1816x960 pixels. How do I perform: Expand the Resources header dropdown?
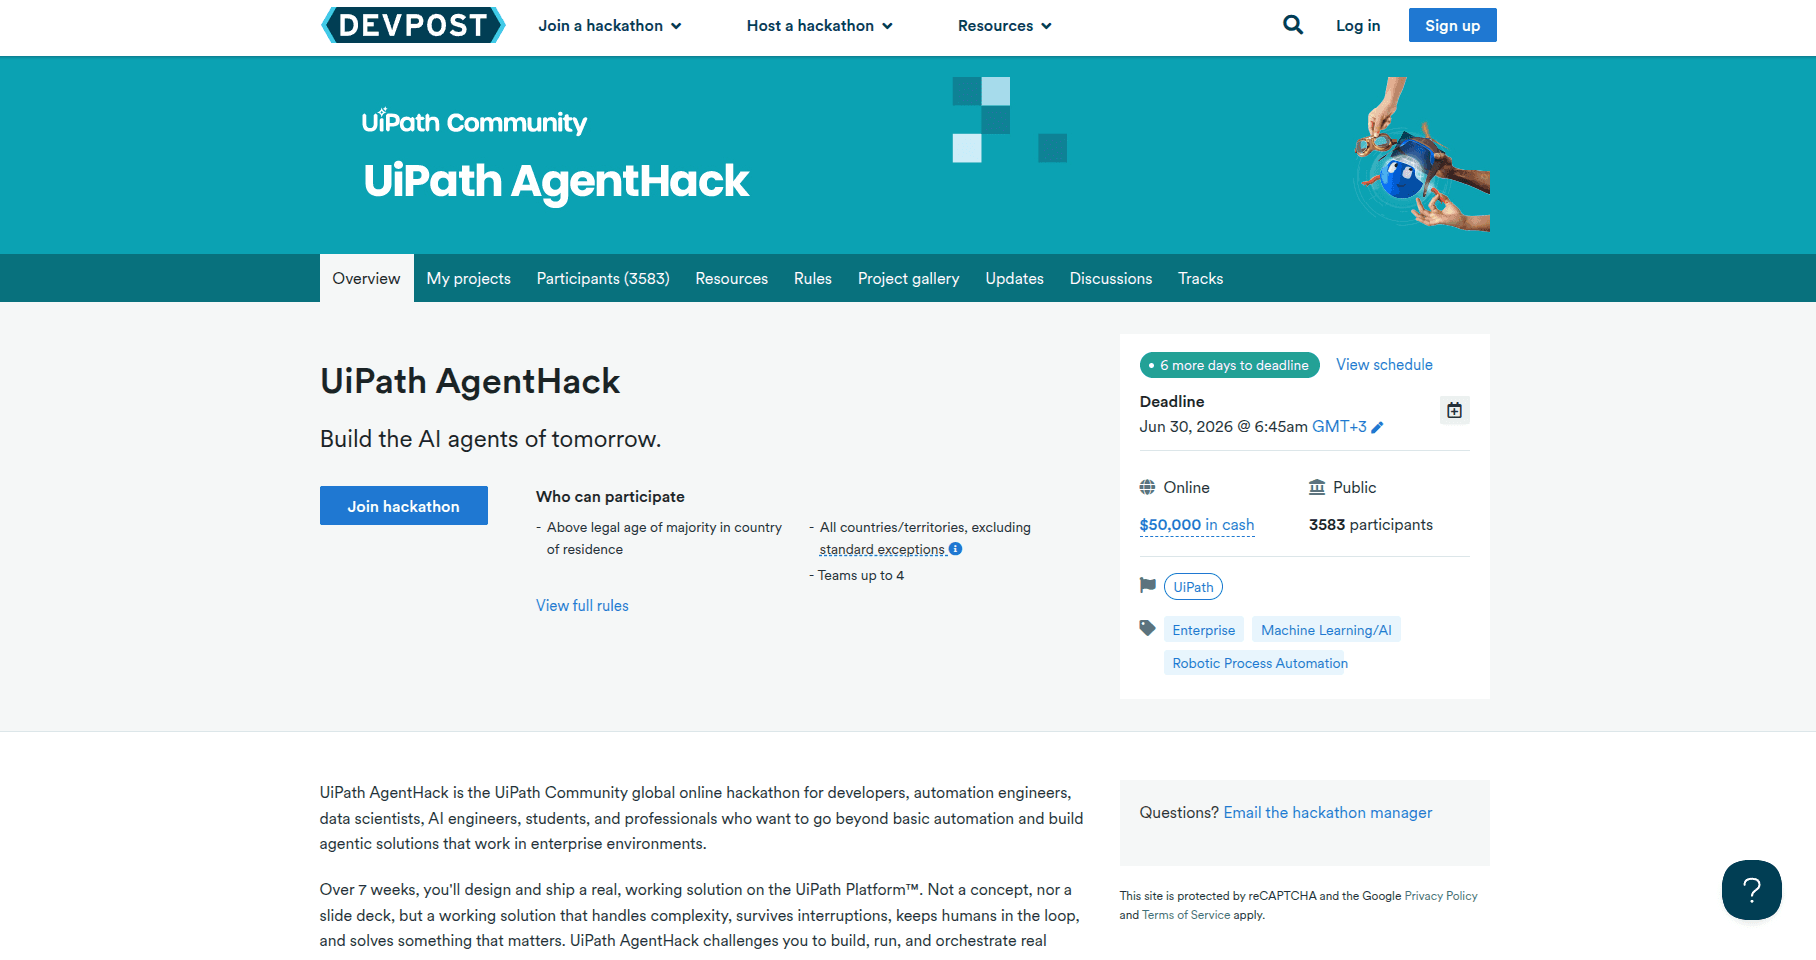(1004, 26)
